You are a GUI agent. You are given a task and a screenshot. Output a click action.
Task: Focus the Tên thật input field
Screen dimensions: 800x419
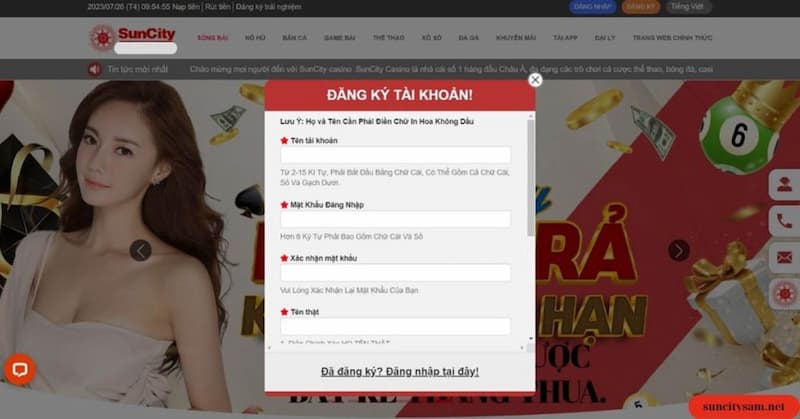click(x=395, y=326)
